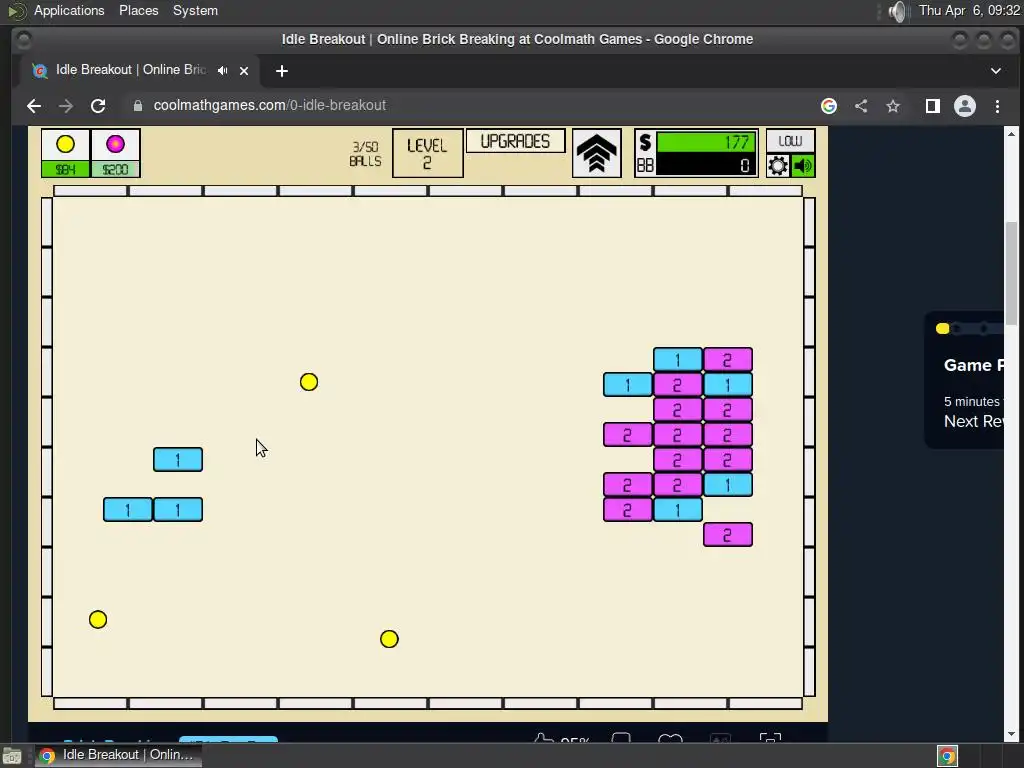
Task: Switch to Idle Breakout taskbar window
Action: 118,755
